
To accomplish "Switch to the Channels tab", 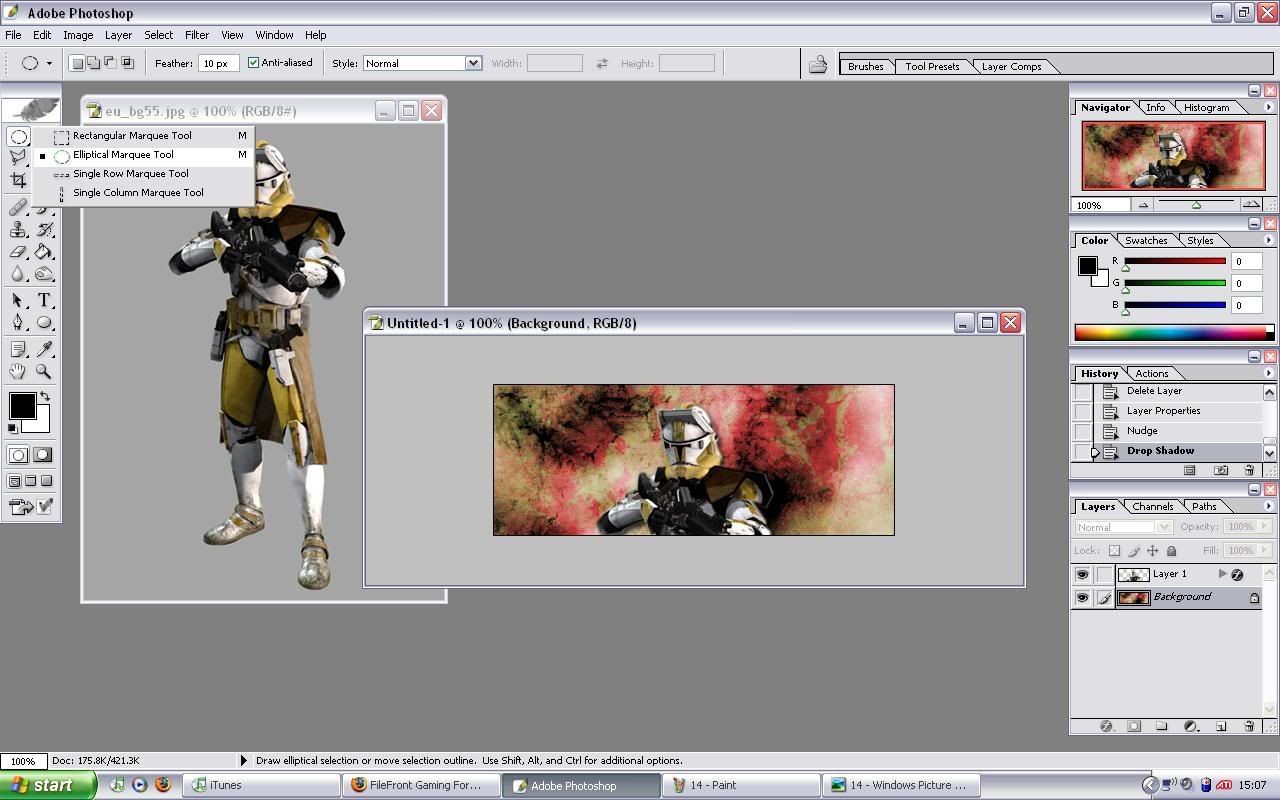I will [x=1152, y=506].
